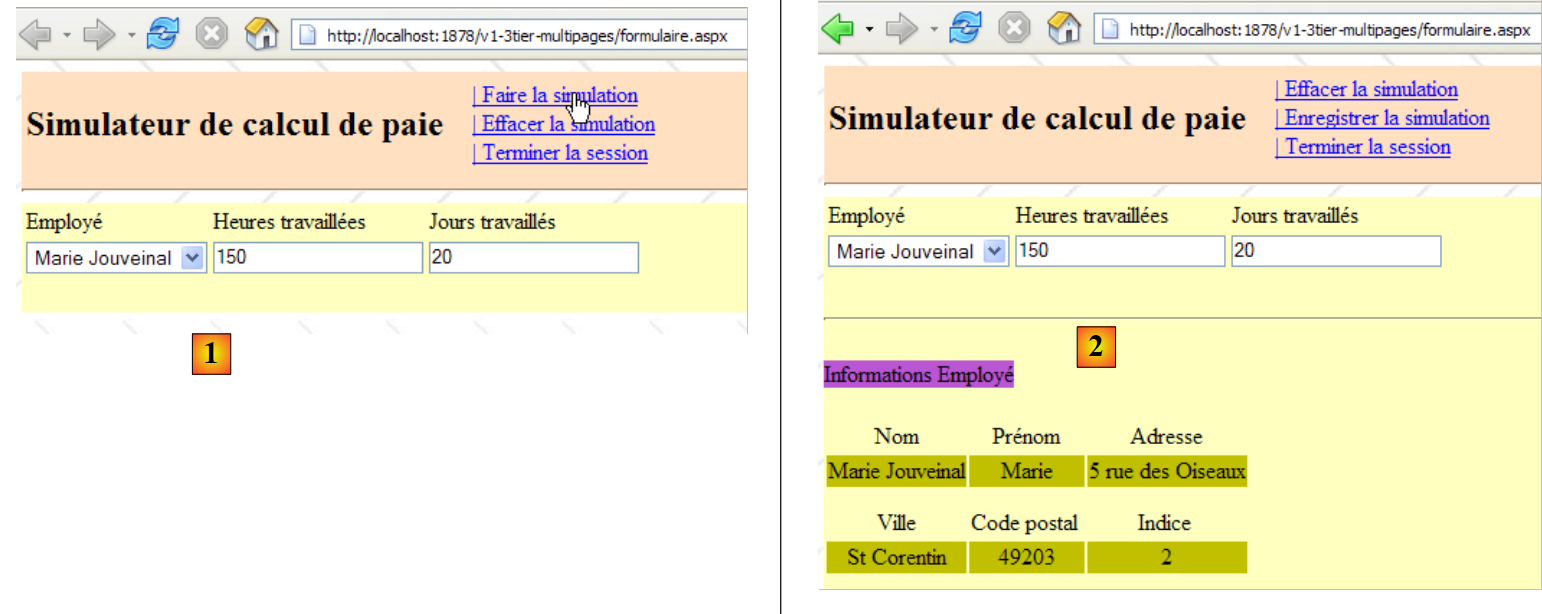Open back-history dropdown arrow beside the green Back button
Screen dimensions: 1542x614
click(869, 30)
